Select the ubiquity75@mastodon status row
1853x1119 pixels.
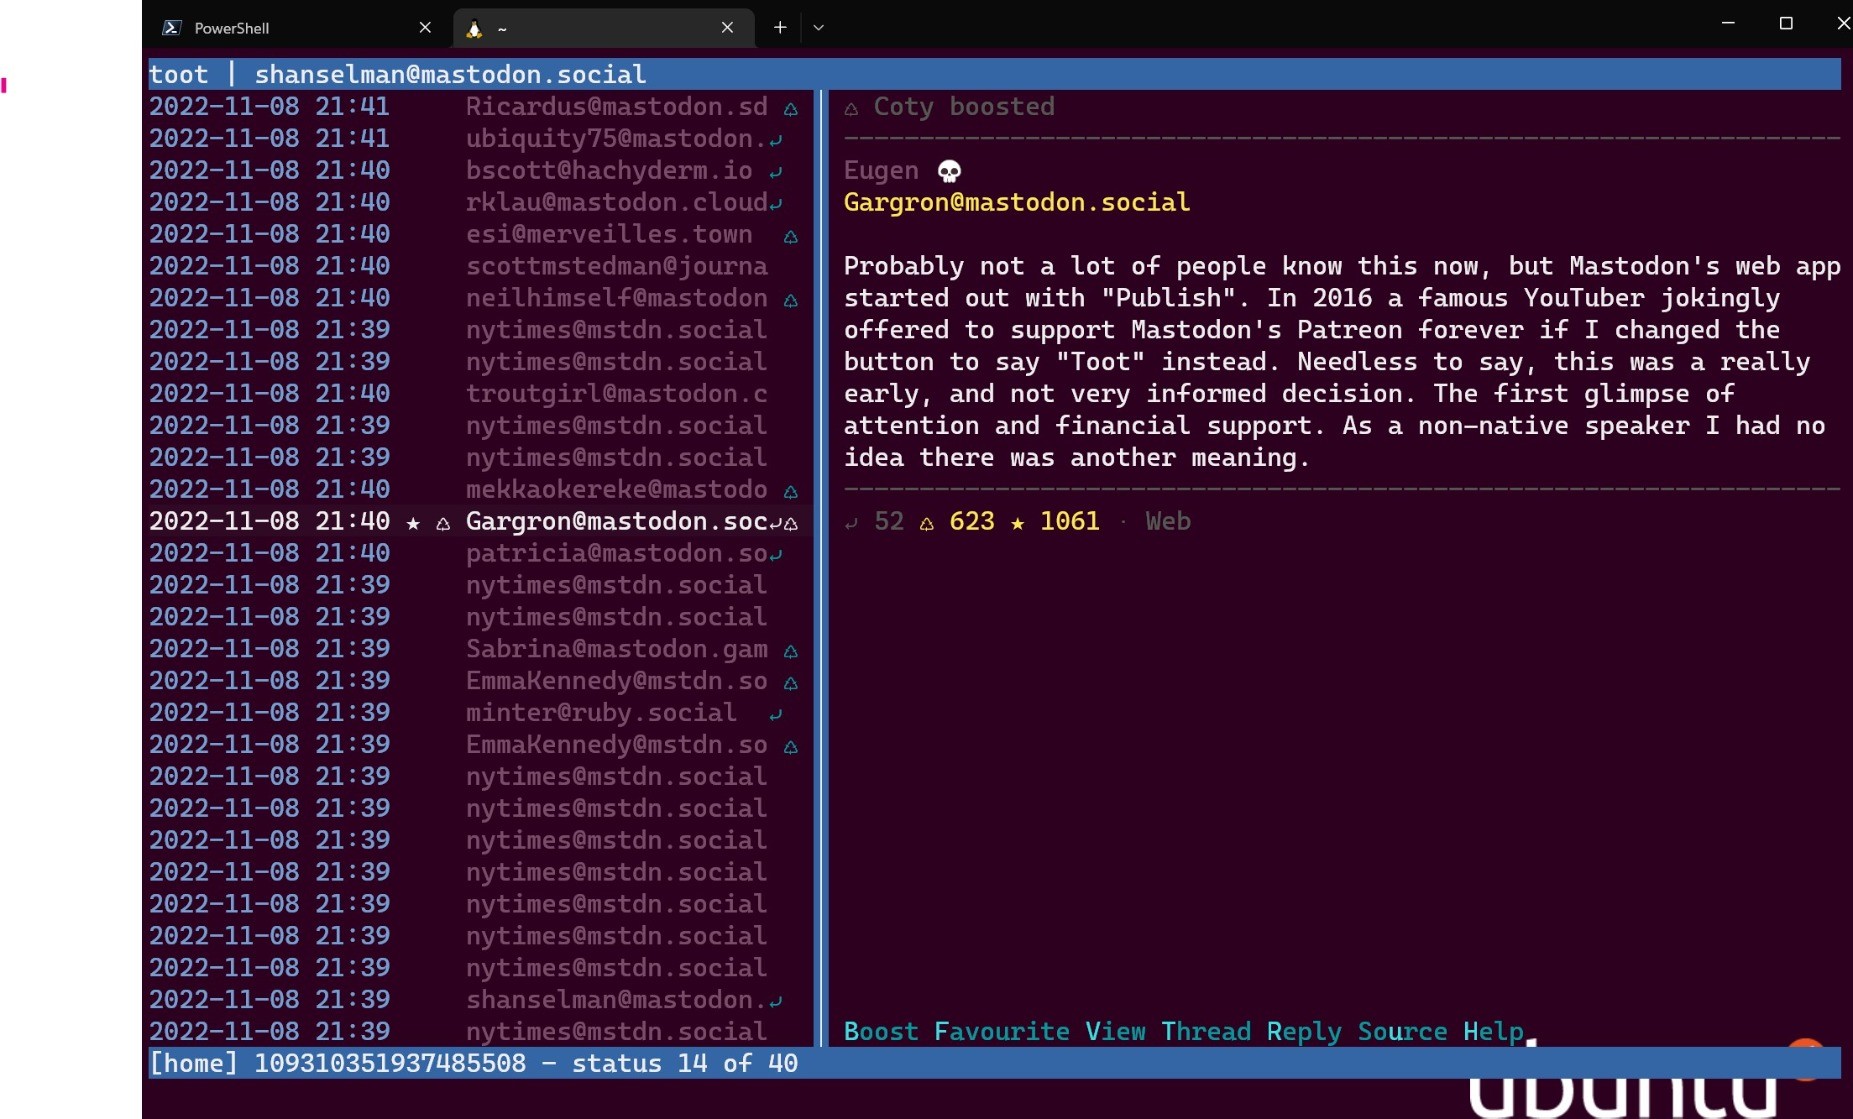pyautogui.click(x=475, y=138)
